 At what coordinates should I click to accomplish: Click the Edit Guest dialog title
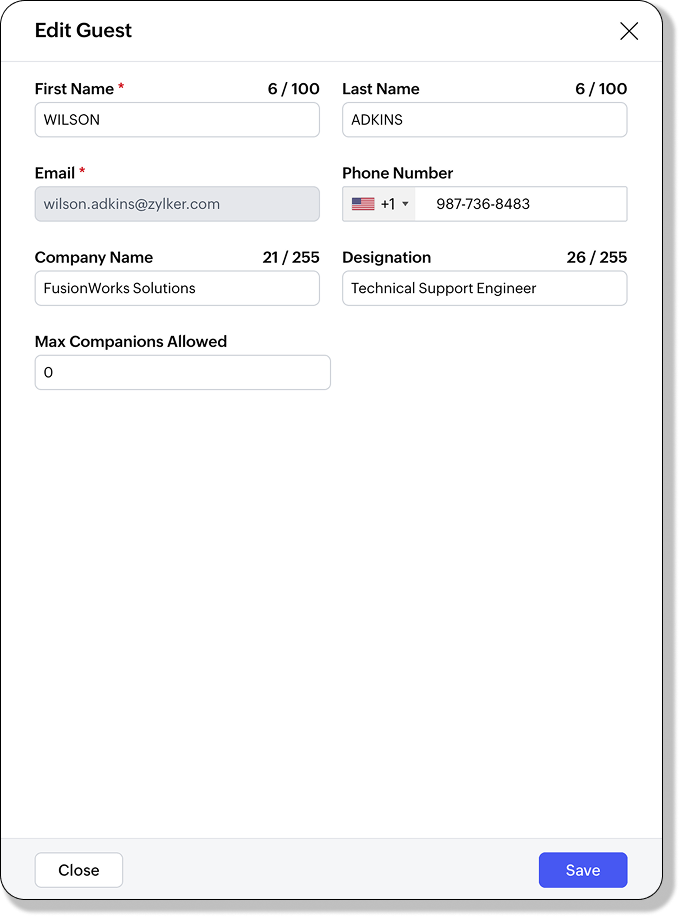[83, 31]
